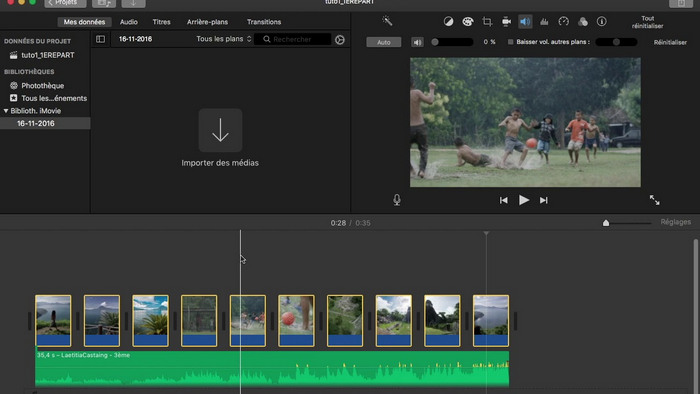Image resolution: width=700 pixels, height=394 pixels.
Task: Click the Auto volume button
Action: (383, 42)
